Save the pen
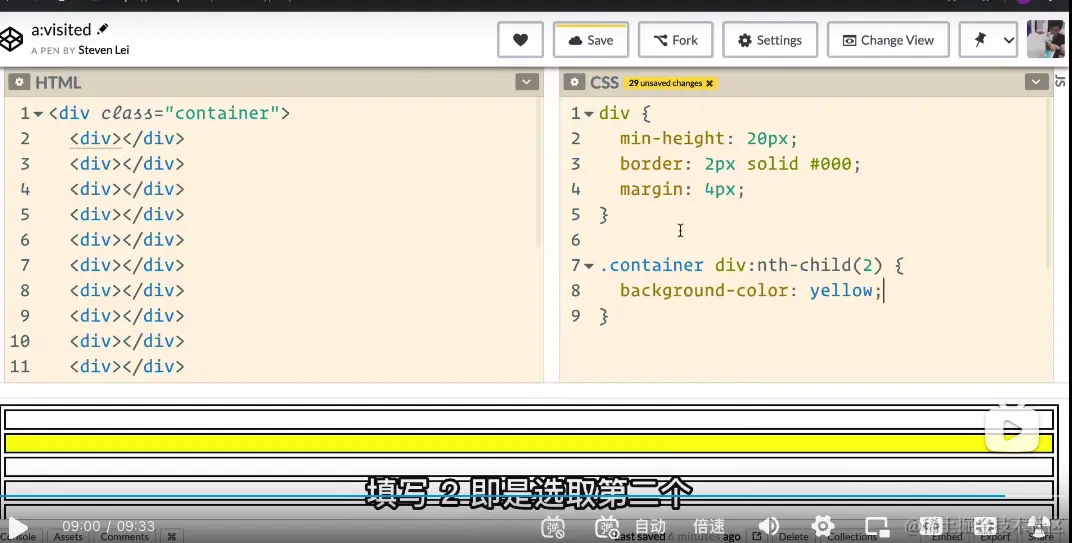Viewport: 1072px width, 543px height. click(x=591, y=40)
